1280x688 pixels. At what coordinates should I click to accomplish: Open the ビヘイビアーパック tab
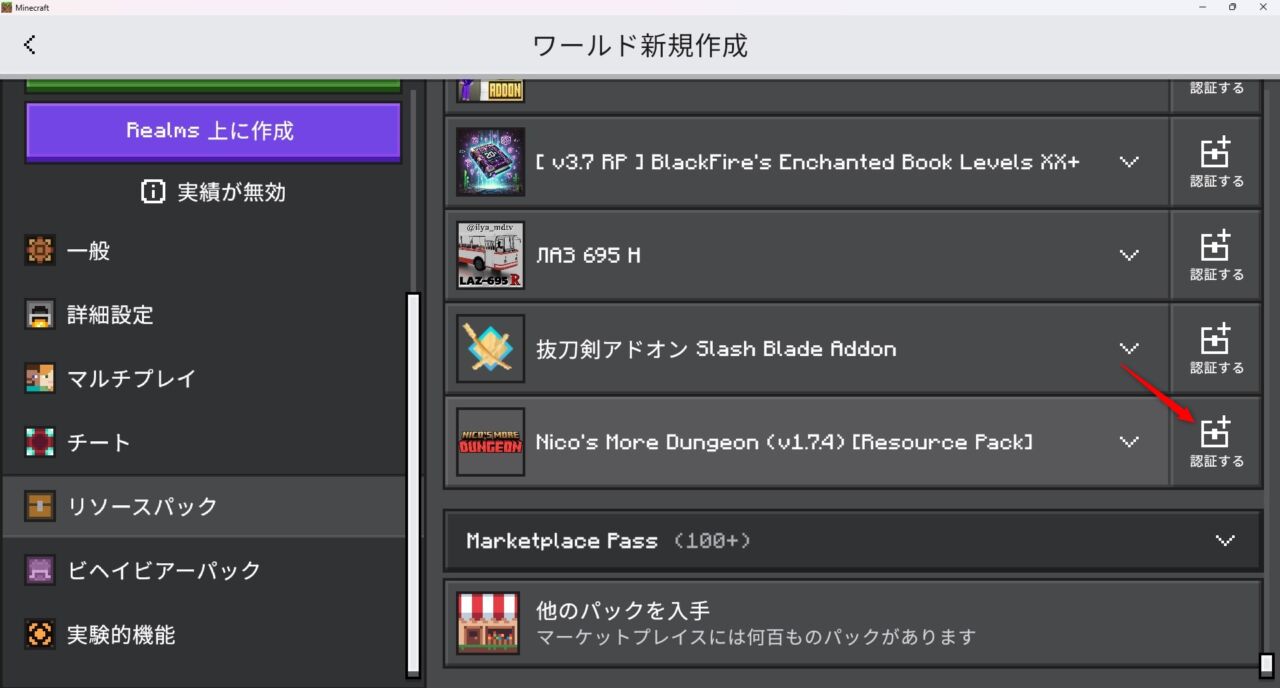(x=204, y=570)
